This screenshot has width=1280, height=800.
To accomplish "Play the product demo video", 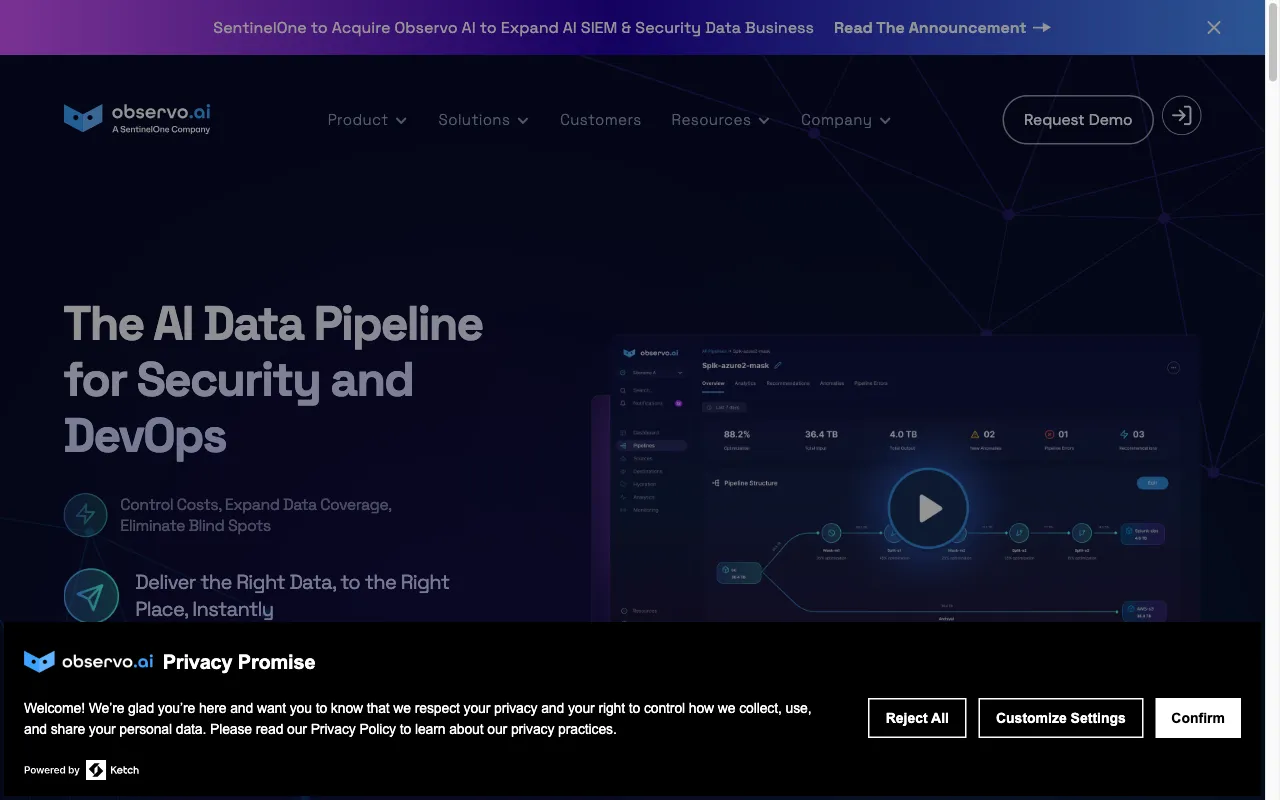I will point(929,508).
